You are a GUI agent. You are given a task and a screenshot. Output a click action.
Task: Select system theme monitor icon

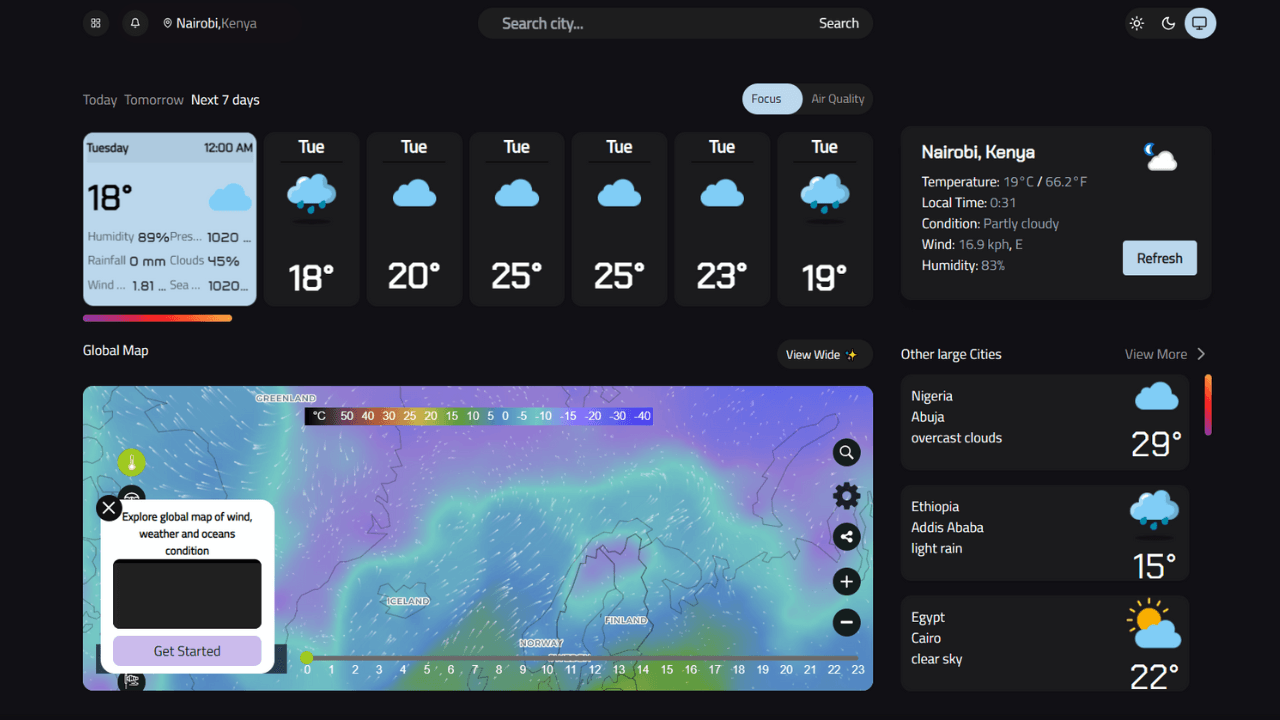(1200, 23)
